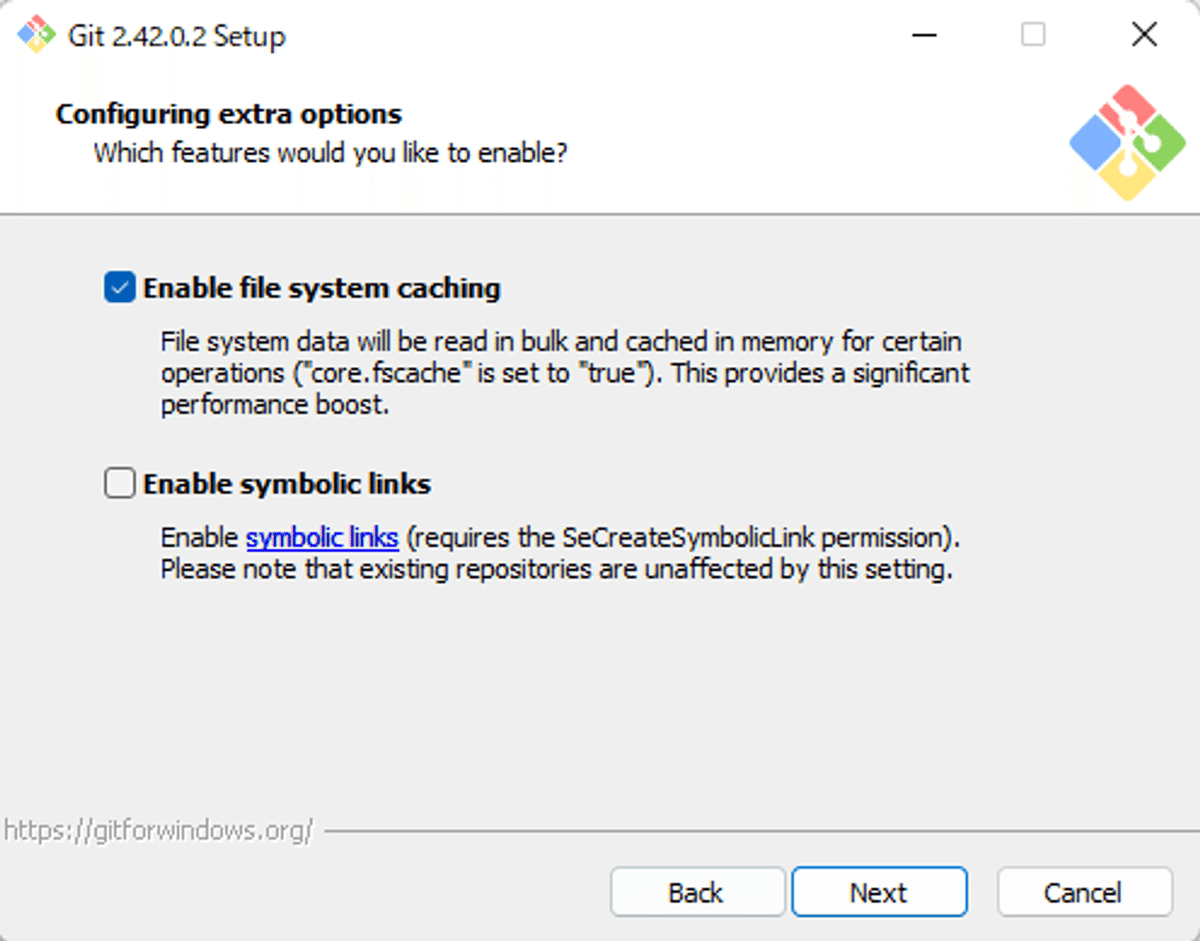Click the gitforwindows.org URL at the bottom
Image resolution: width=1200 pixels, height=941 pixels.
coord(159,830)
